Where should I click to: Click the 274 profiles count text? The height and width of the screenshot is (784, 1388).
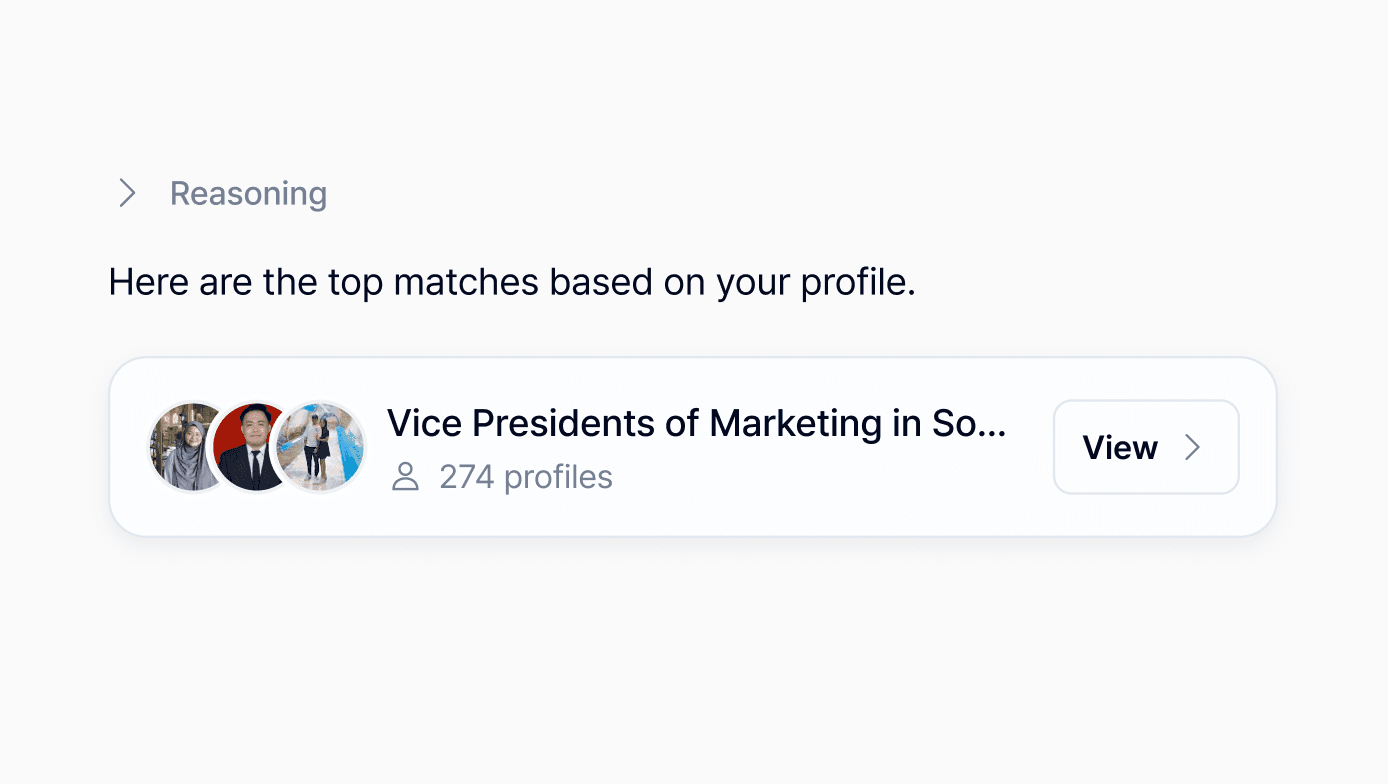coord(526,477)
